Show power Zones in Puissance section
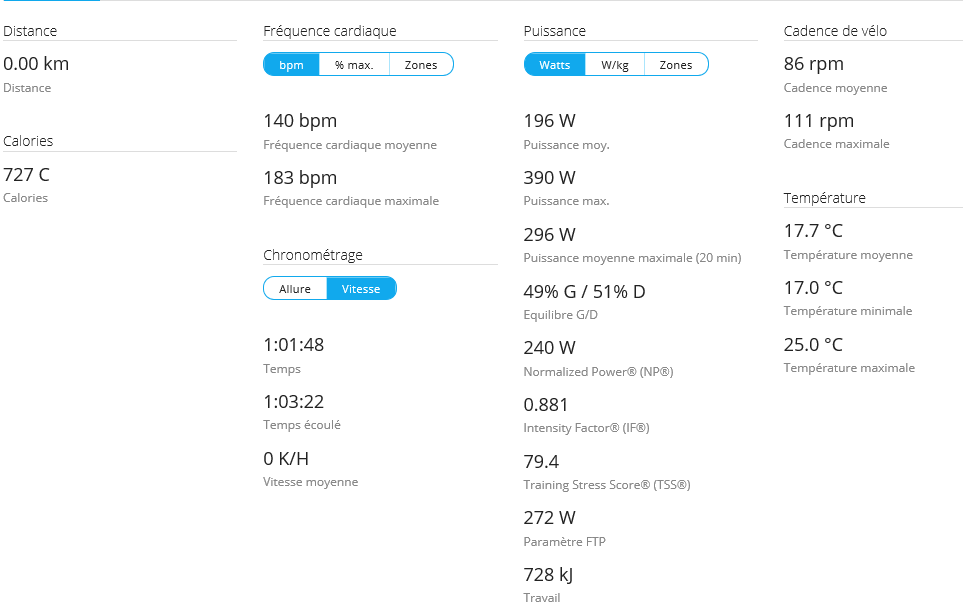Screen dimensions: 963x607 (x=676, y=65)
